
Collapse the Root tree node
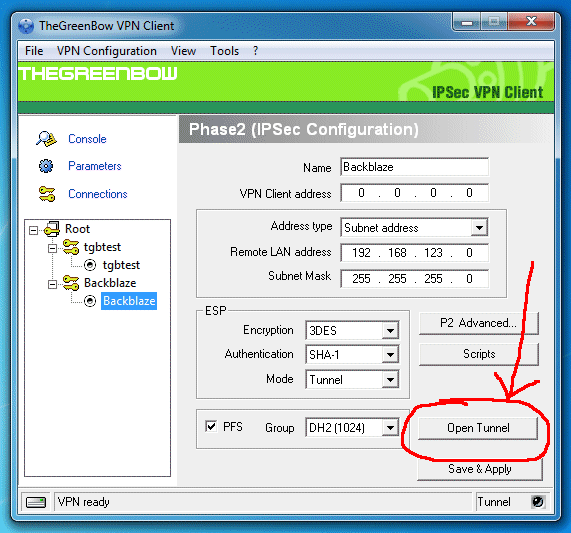tap(34, 230)
